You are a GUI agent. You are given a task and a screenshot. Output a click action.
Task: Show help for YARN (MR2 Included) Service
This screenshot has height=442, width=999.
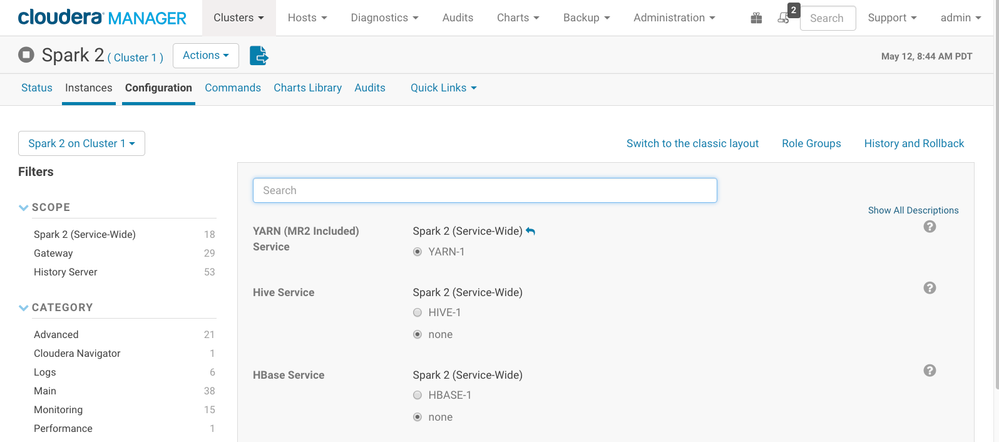point(929,227)
